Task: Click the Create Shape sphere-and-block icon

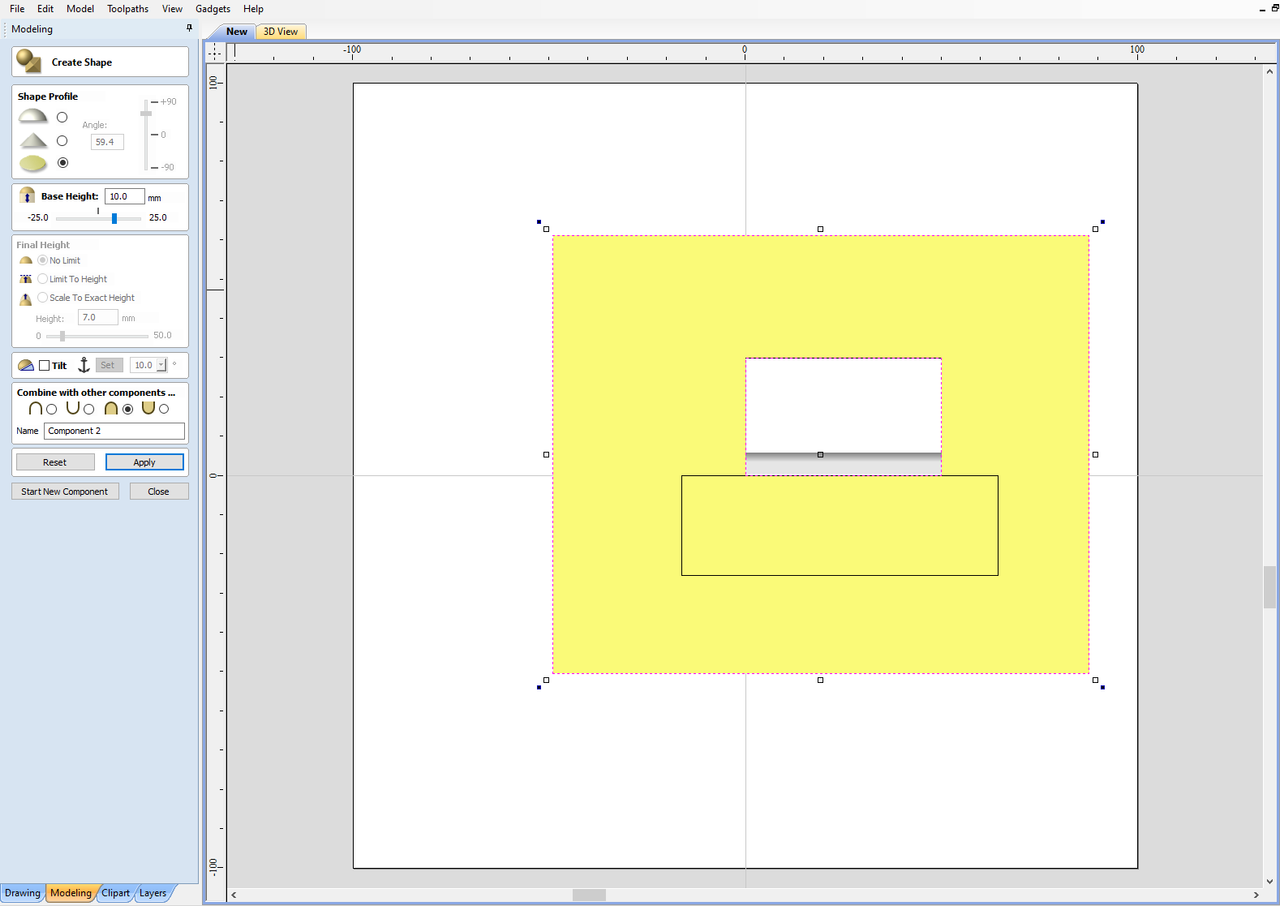Action: point(29,62)
